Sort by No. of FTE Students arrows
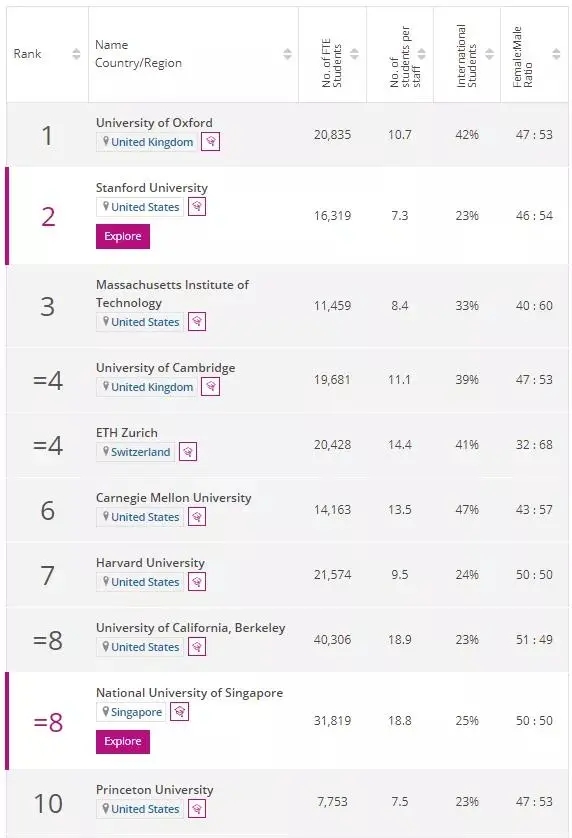This screenshot has height=838, width=572. coord(354,54)
